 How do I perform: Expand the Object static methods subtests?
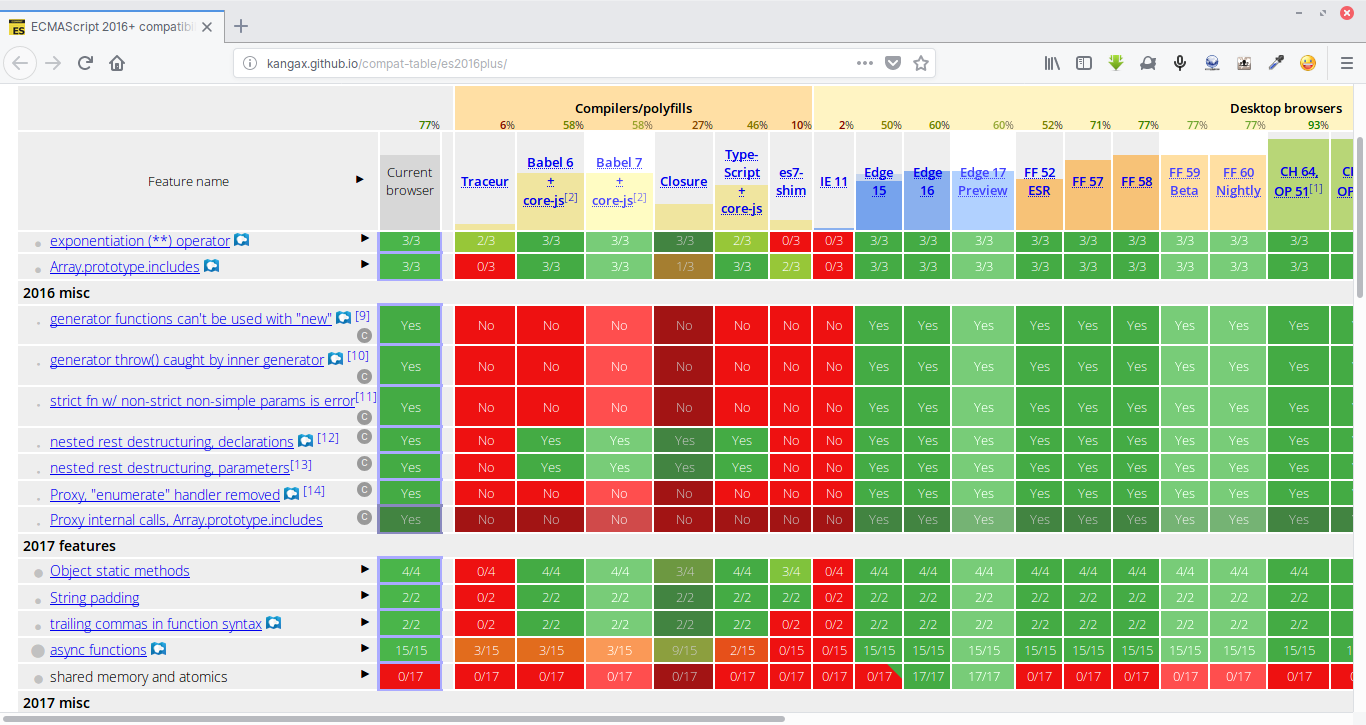tap(364, 571)
